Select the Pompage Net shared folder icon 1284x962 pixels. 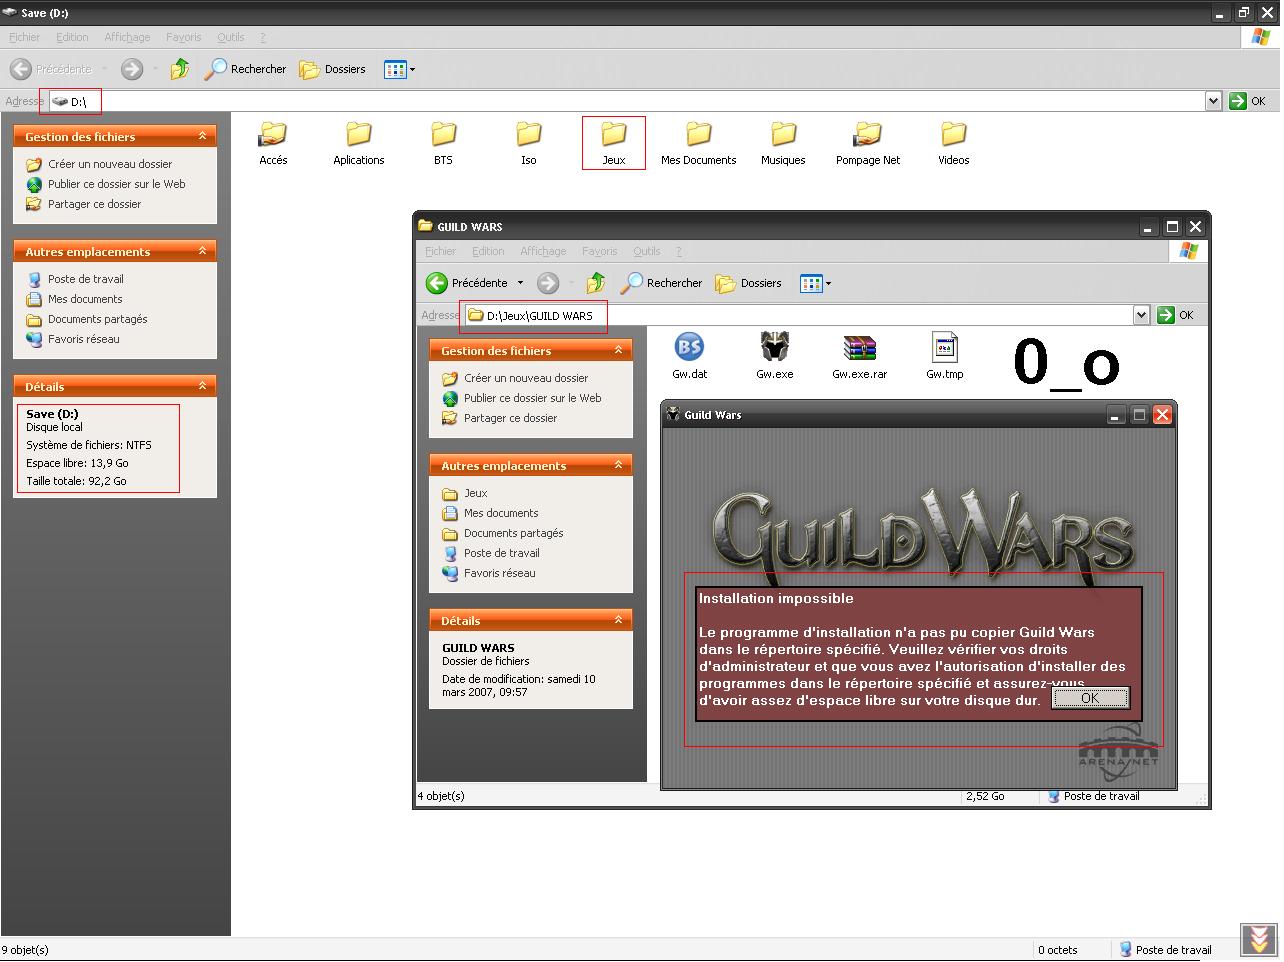point(868,143)
